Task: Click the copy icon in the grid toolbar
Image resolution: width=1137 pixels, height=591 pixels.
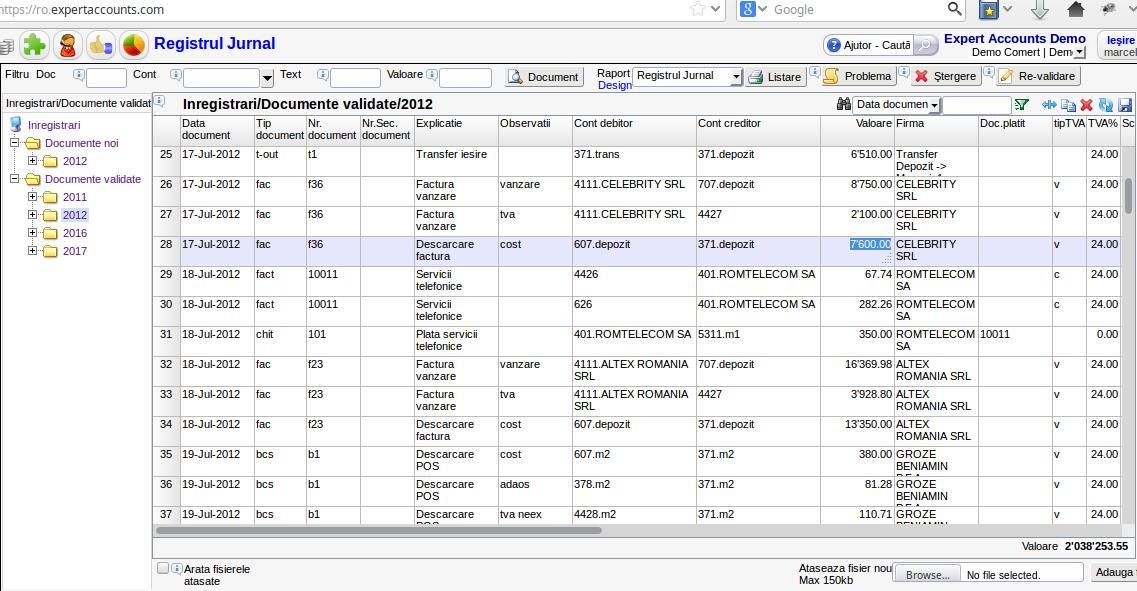Action: tap(1068, 105)
